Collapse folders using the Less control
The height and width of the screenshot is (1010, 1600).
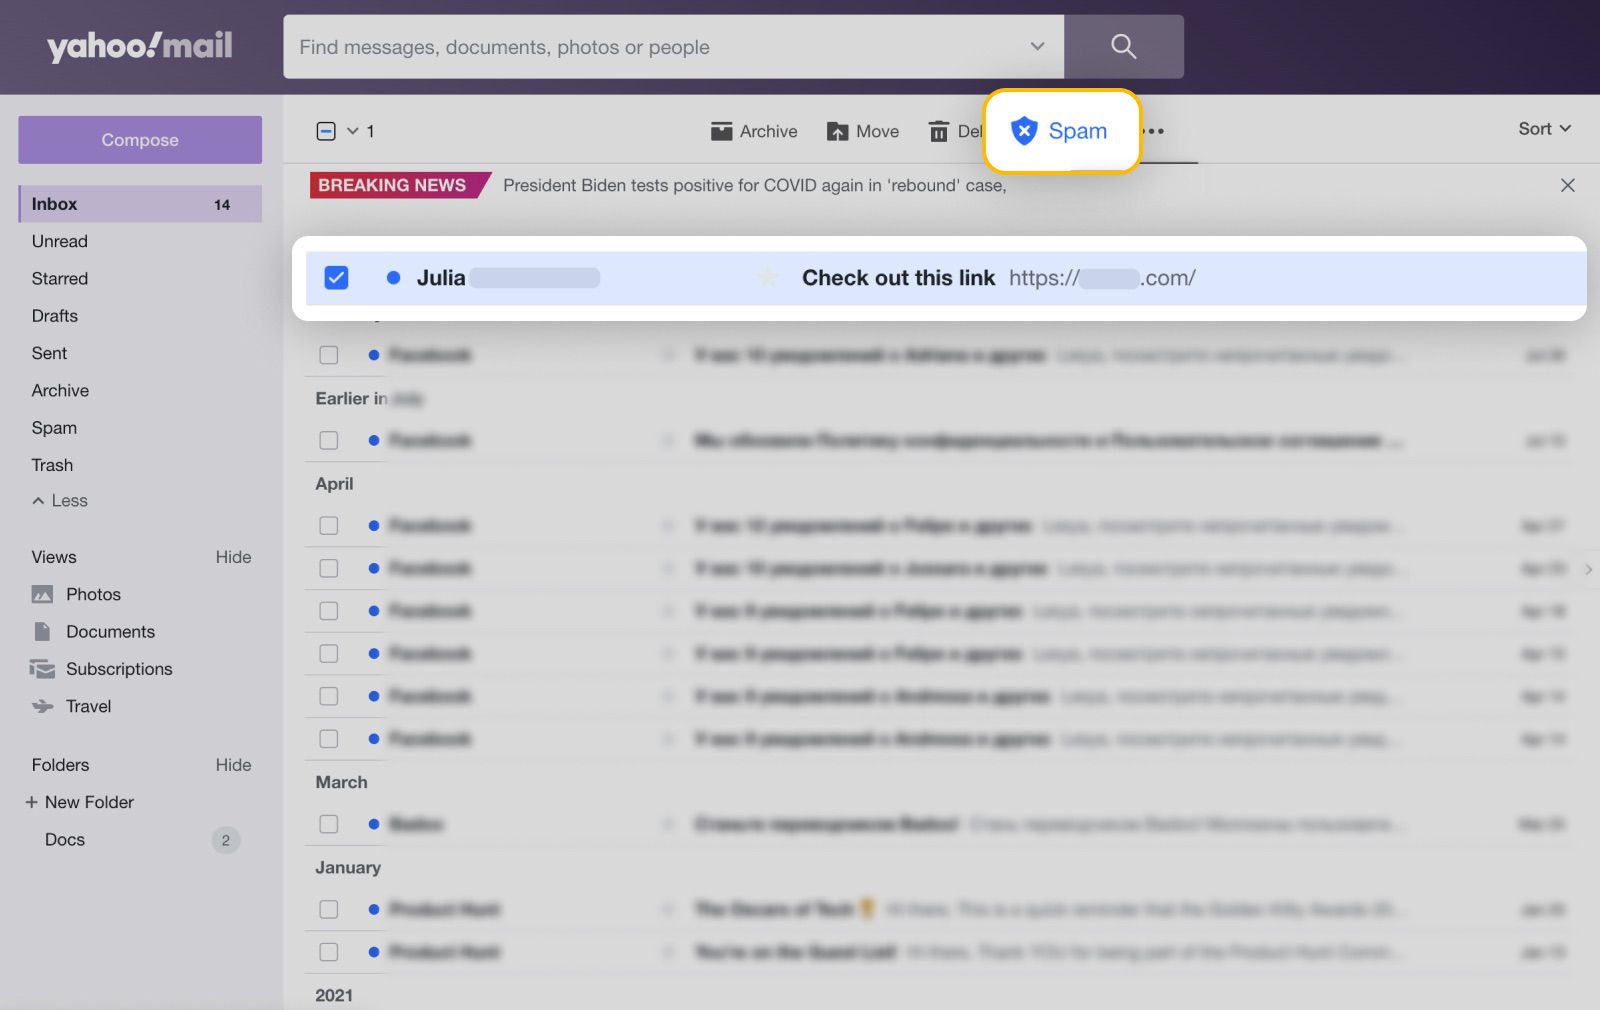[x=58, y=500]
